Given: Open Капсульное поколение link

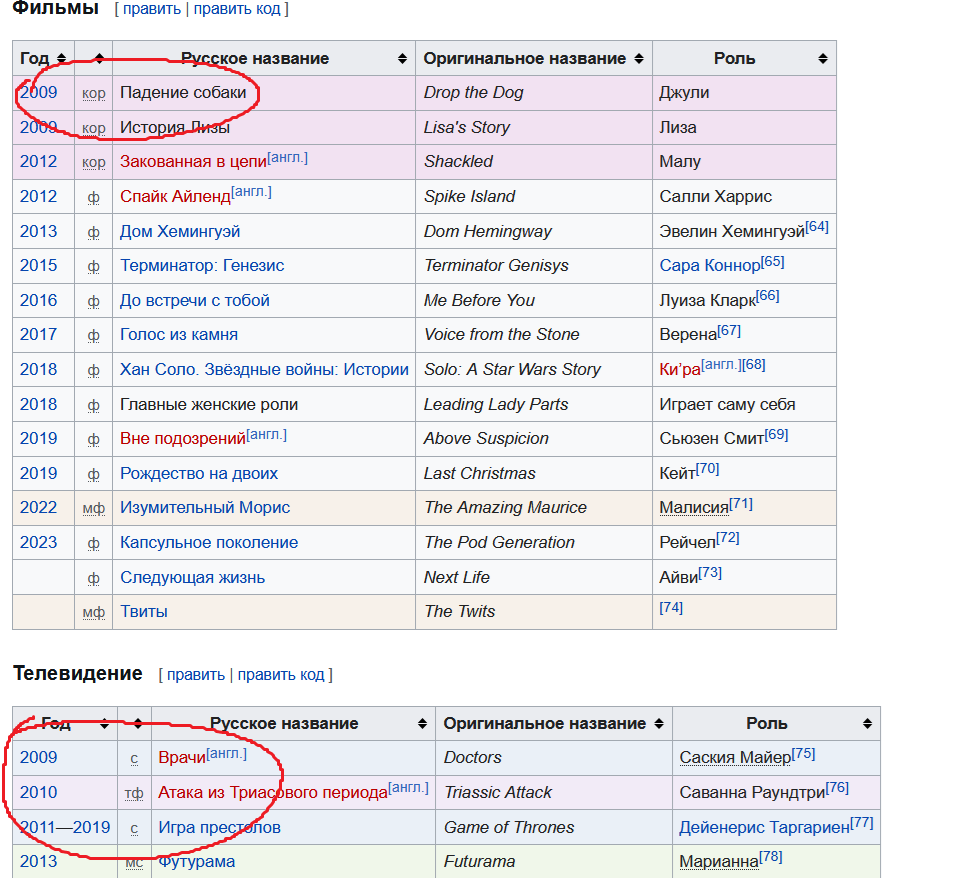Looking at the screenshot, I should tap(209, 543).
